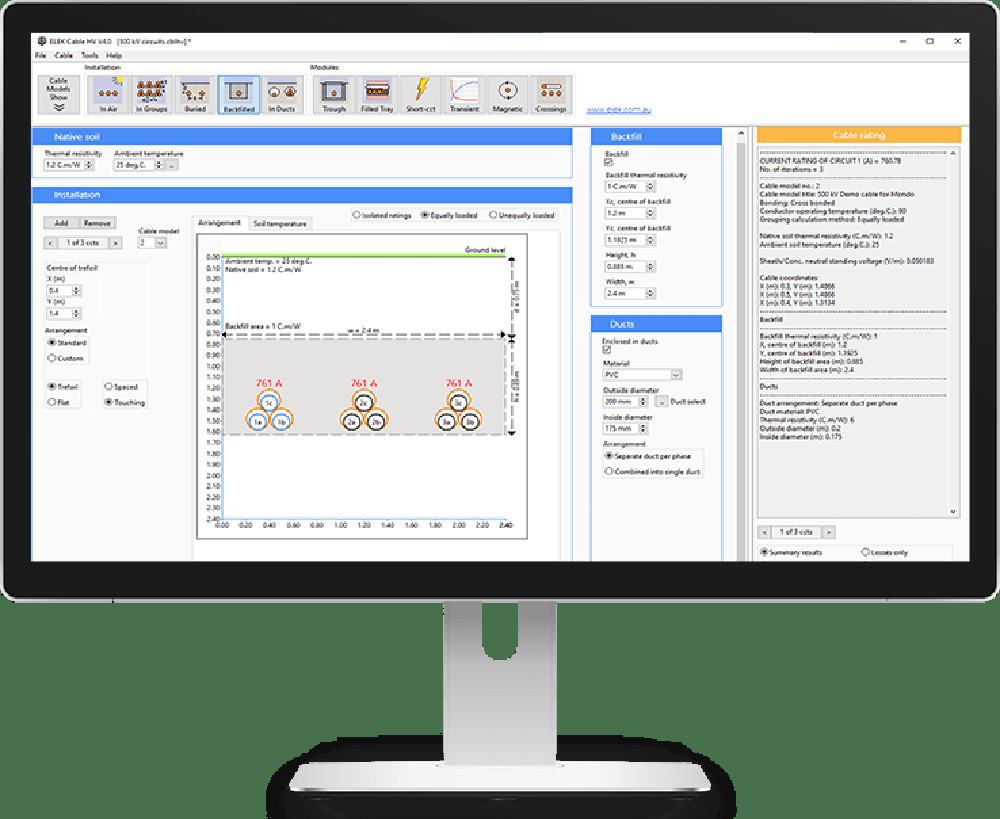This screenshot has width=1000, height=819.
Task: Open the Trough module
Action: [334, 94]
